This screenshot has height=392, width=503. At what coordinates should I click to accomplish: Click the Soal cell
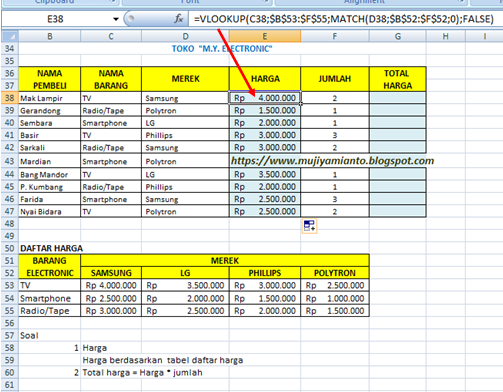click(x=49, y=335)
